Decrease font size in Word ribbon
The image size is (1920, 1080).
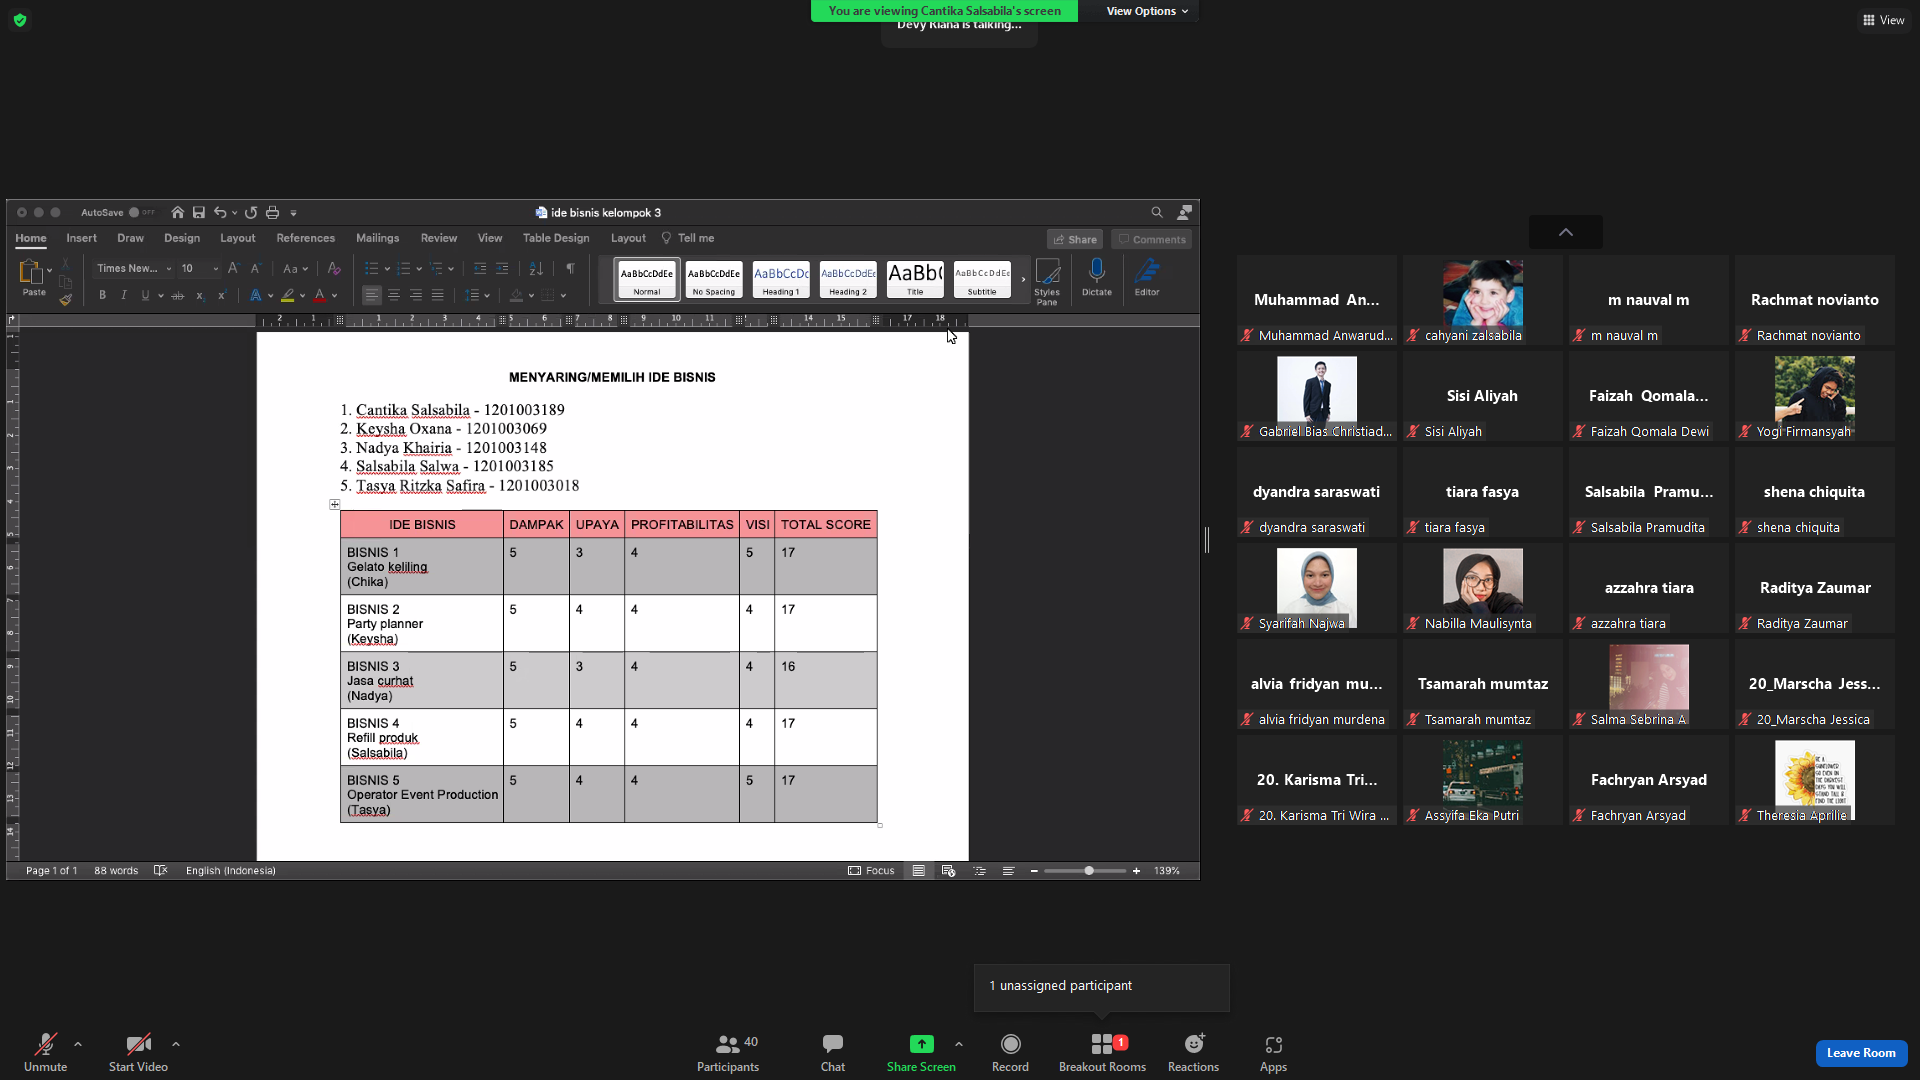pyautogui.click(x=255, y=268)
